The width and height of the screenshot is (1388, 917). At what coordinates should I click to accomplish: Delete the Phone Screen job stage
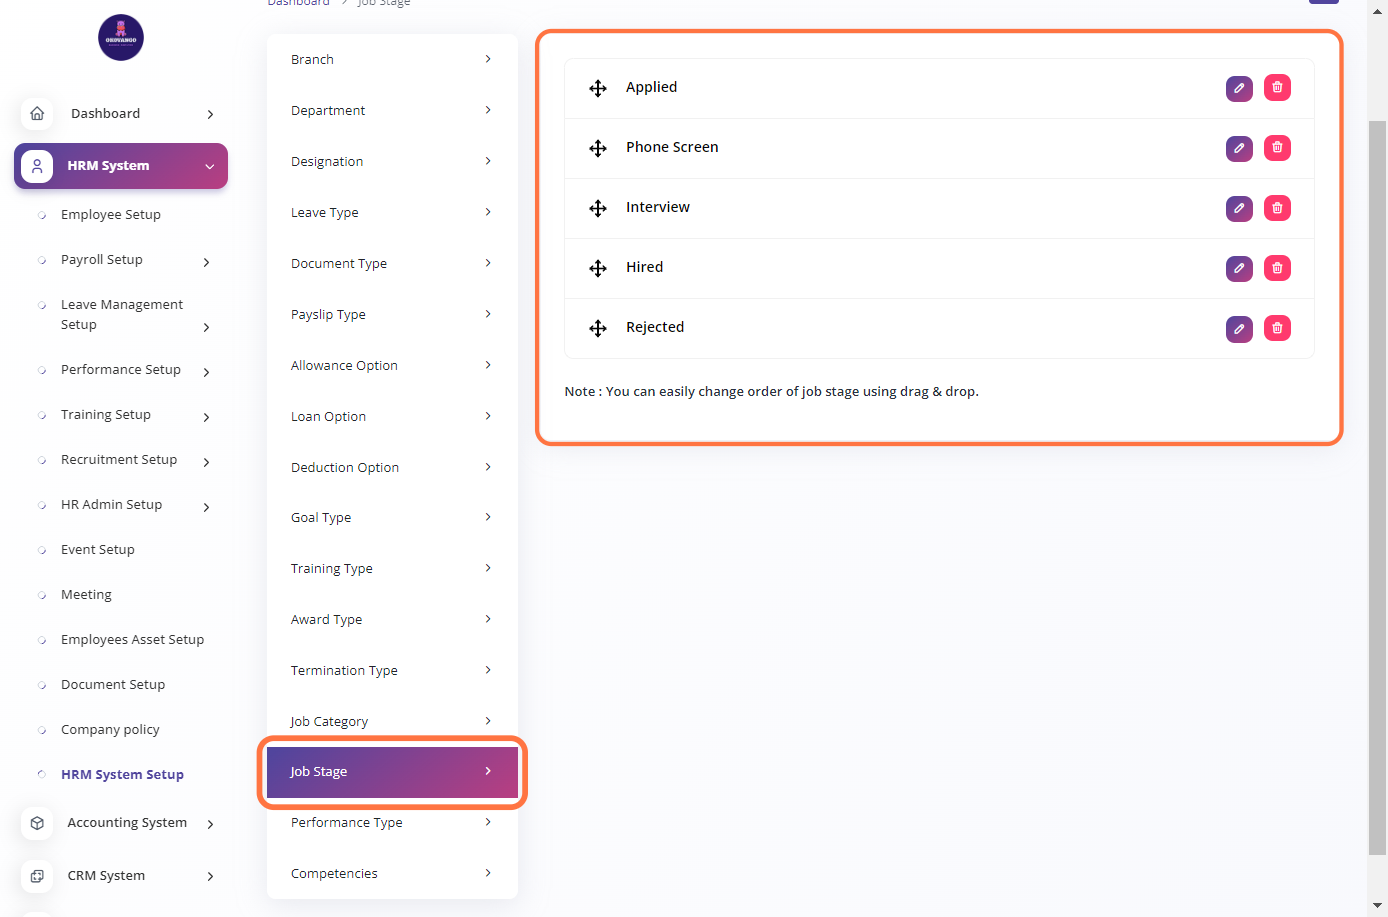1277,148
